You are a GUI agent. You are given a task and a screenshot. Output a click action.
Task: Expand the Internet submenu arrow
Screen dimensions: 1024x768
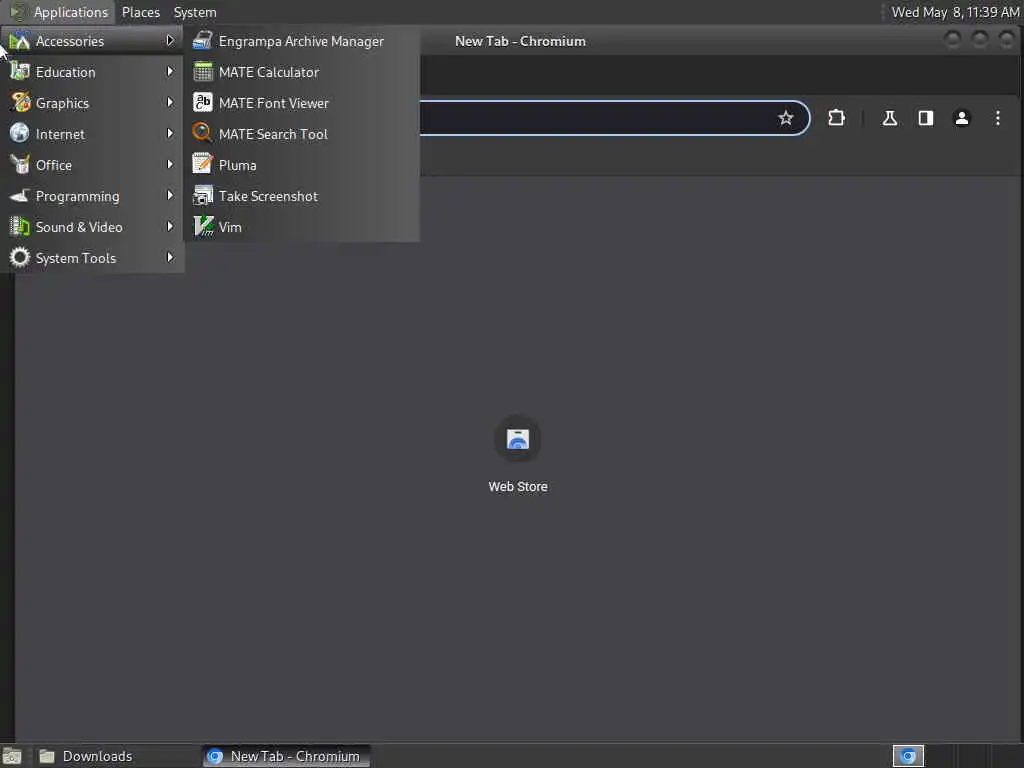[x=170, y=133]
